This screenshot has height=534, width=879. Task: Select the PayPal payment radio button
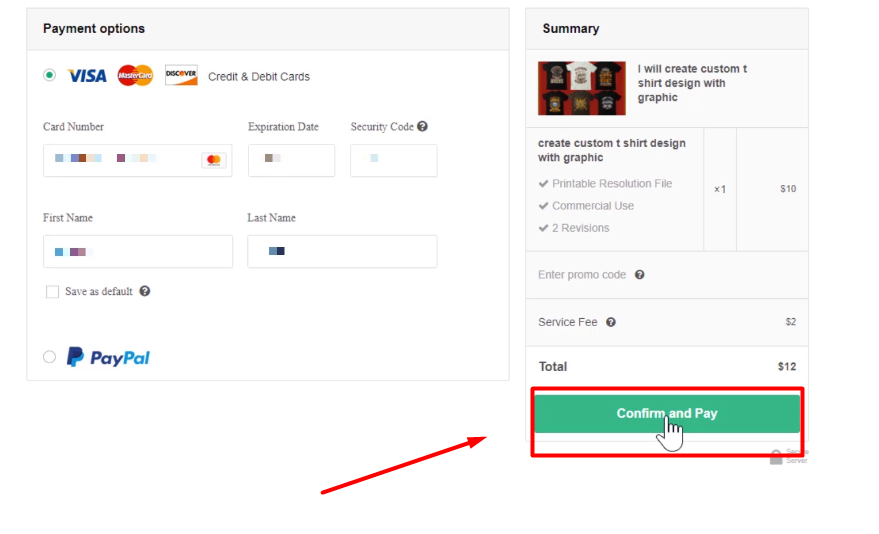pos(50,357)
